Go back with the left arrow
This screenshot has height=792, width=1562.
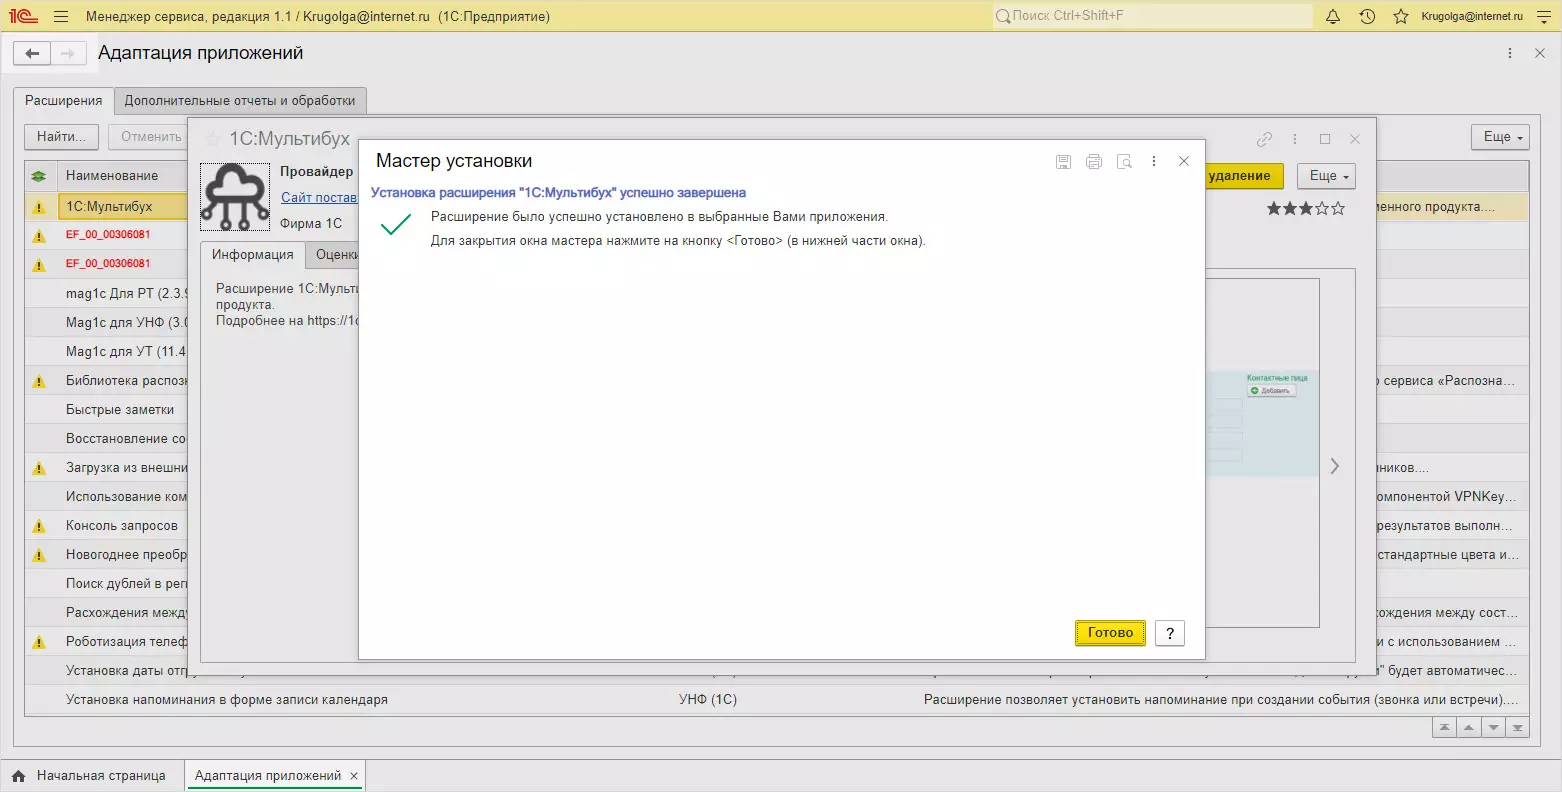[32, 54]
